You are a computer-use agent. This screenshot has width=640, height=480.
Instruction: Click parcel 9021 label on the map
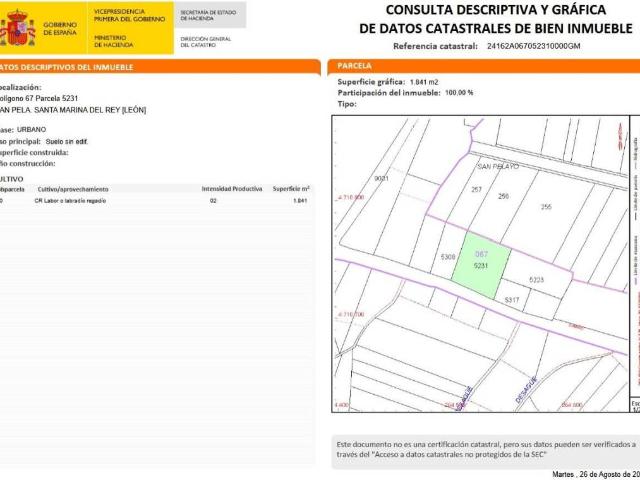click(x=381, y=178)
